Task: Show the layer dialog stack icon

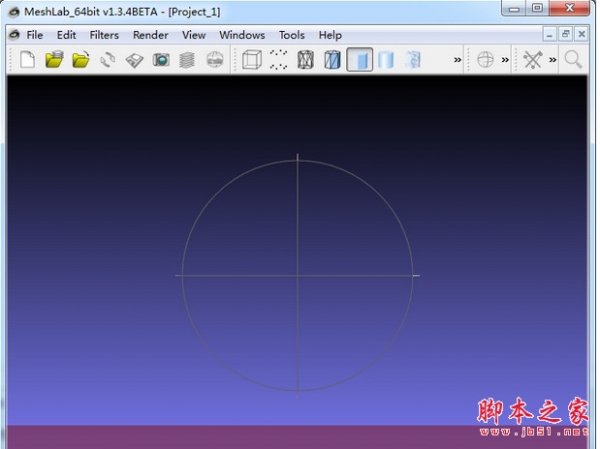Action: pyautogui.click(x=187, y=60)
